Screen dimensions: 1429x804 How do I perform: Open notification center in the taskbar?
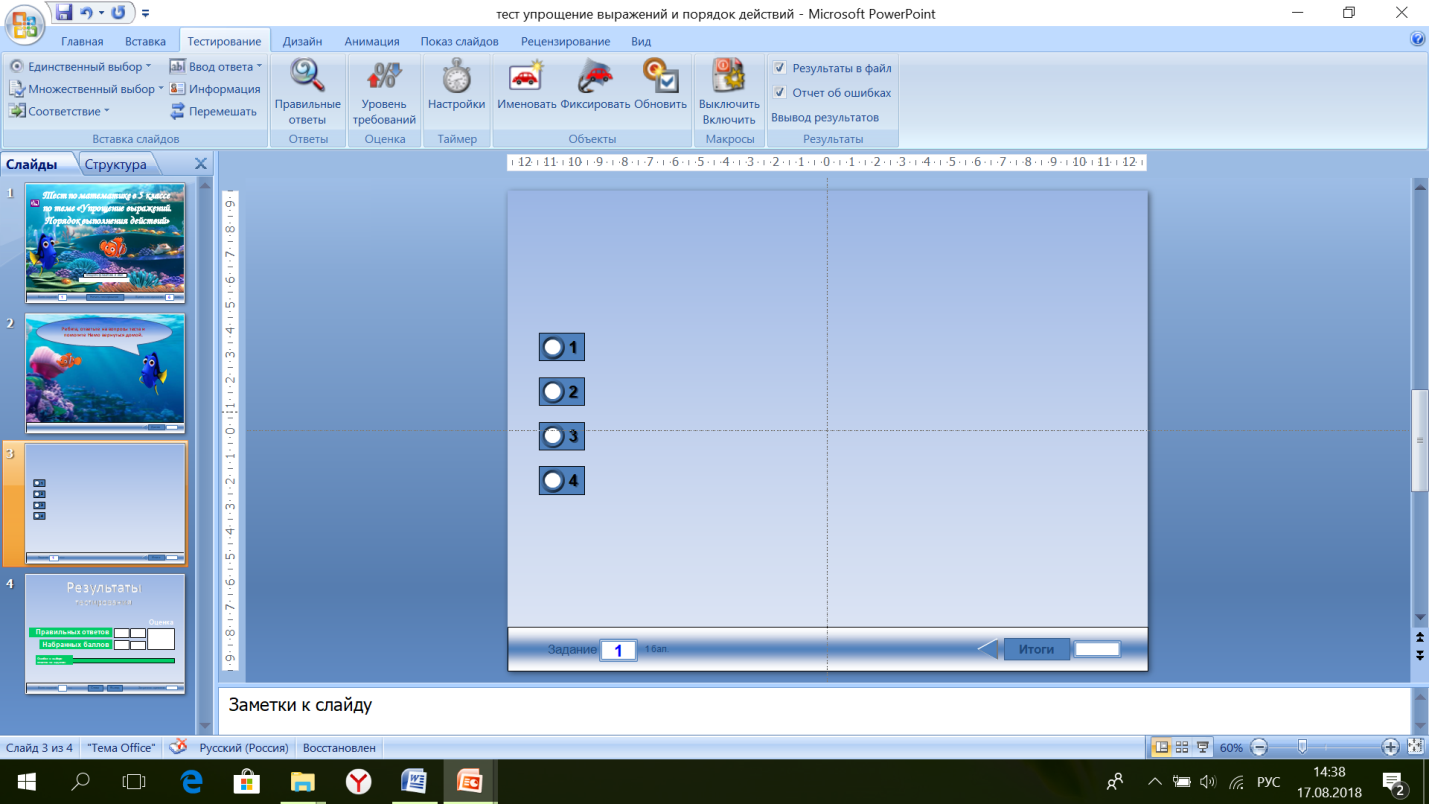point(1394,781)
